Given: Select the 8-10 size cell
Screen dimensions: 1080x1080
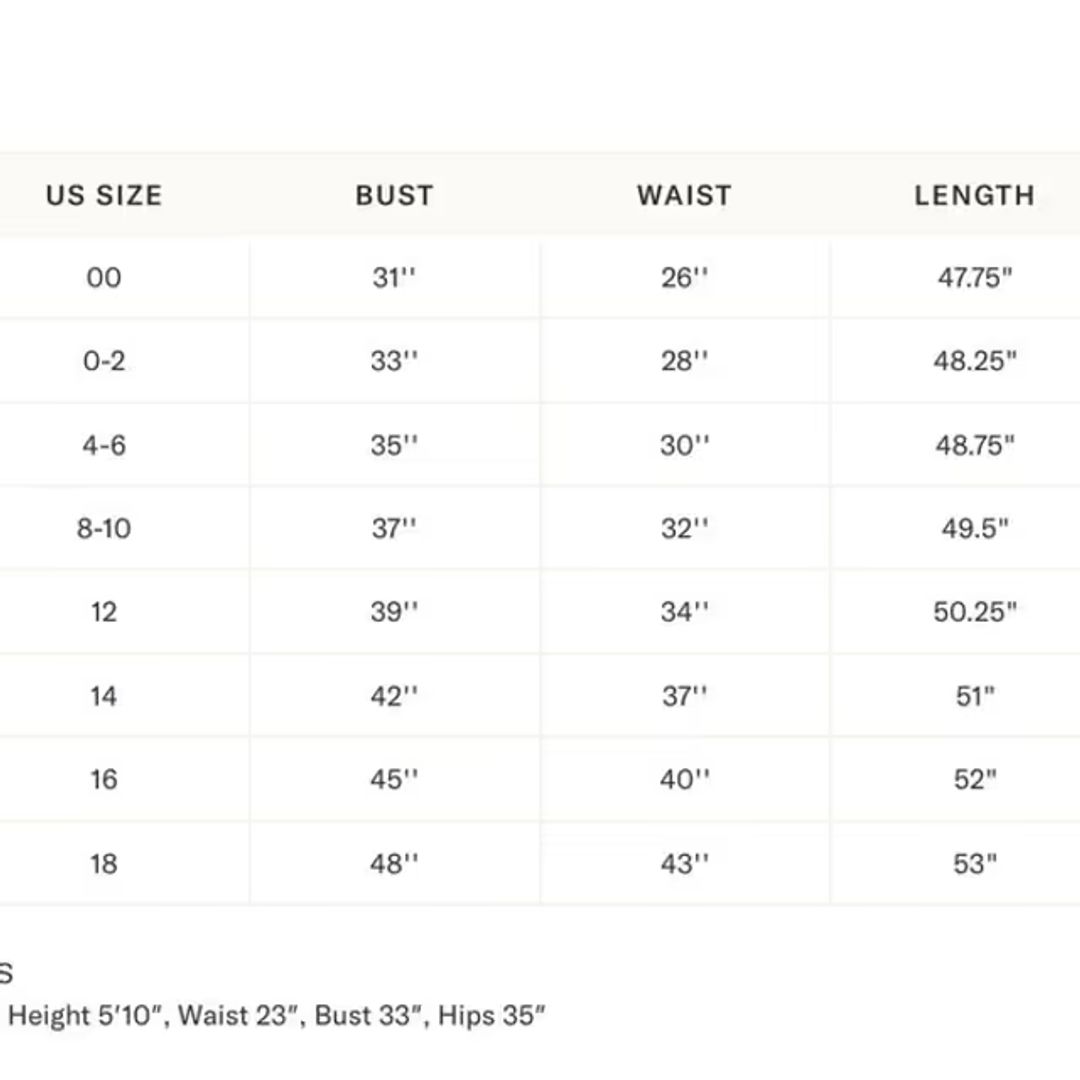Looking at the screenshot, I should [104, 528].
